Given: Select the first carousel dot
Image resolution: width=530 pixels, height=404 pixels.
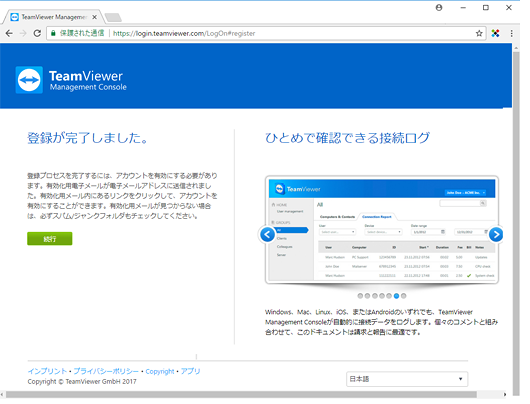Looking at the screenshot, I should [360, 296].
